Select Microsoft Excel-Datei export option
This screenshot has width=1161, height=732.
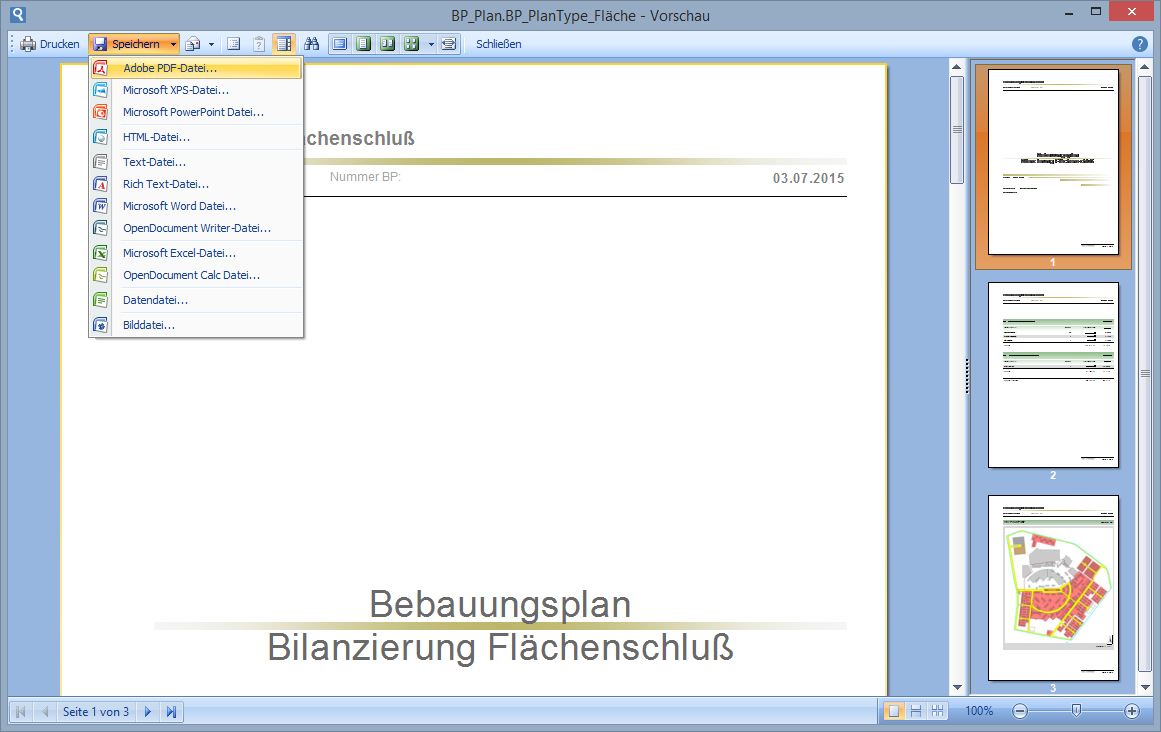[181, 252]
